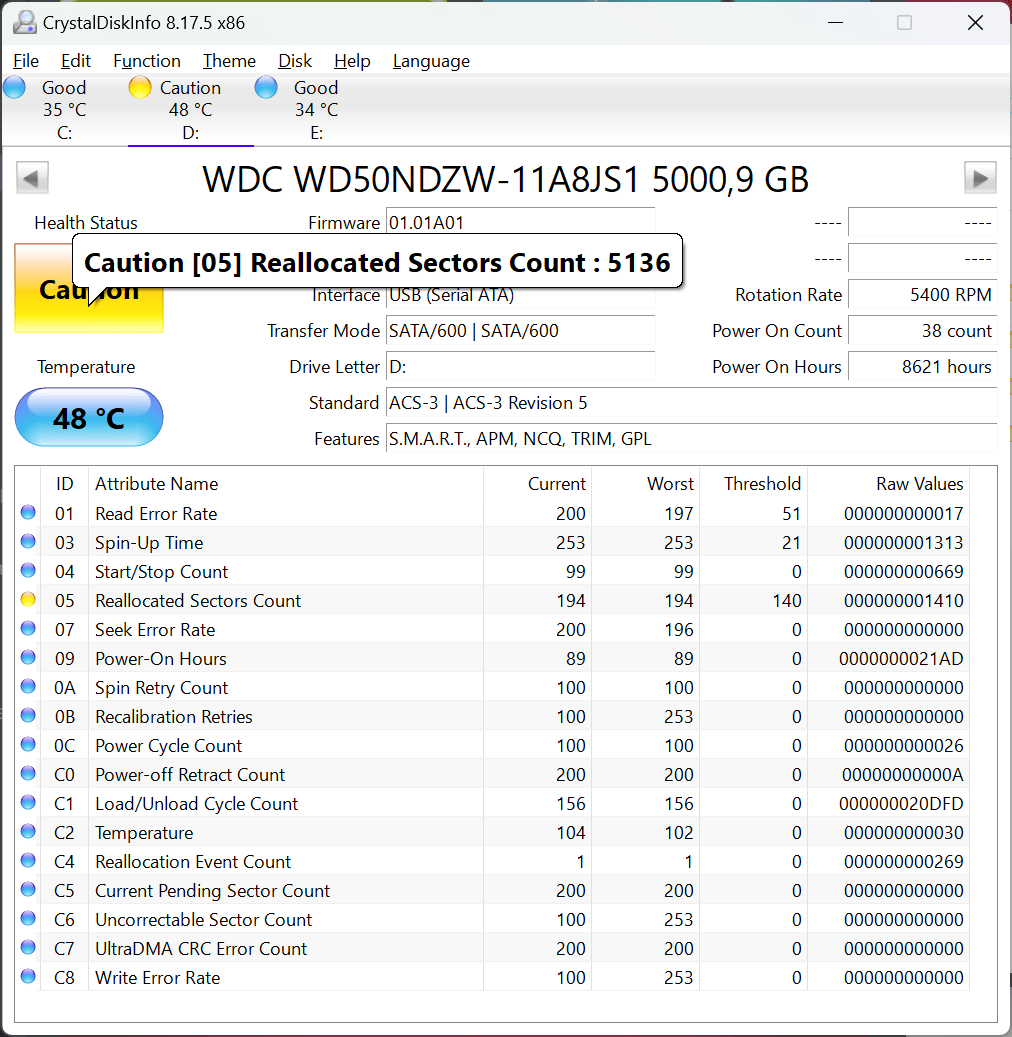Image resolution: width=1012 pixels, height=1037 pixels.
Task: Click the blue Good icon above drive C:
Action: click(x=14, y=87)
